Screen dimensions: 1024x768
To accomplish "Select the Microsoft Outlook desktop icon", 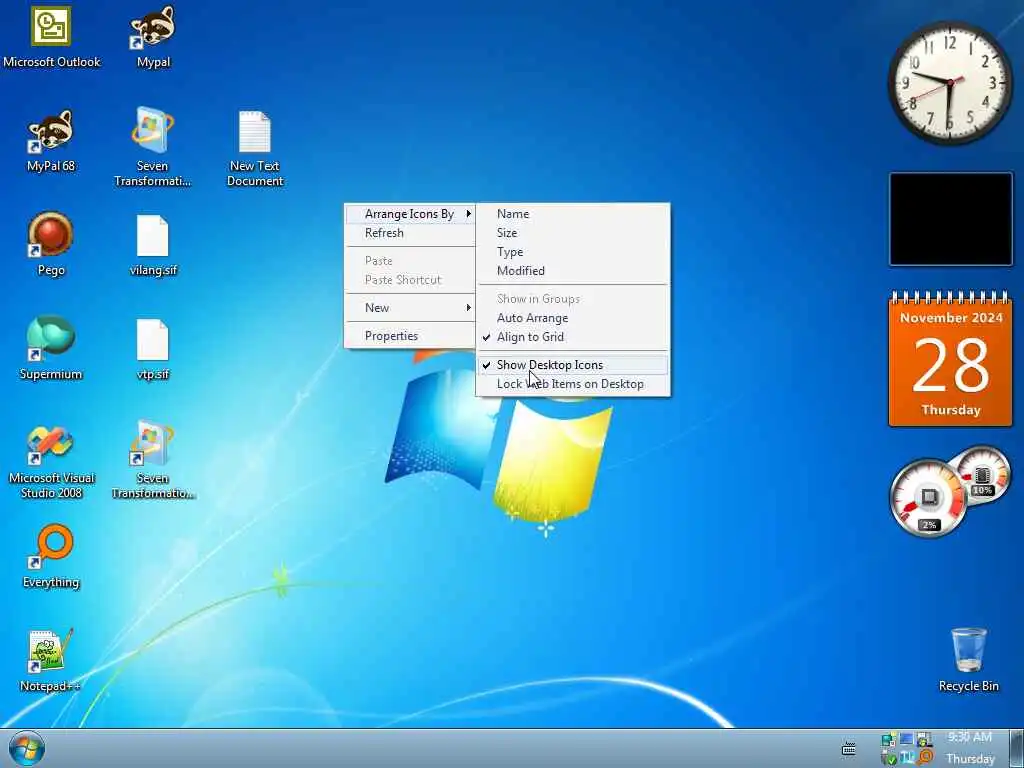I will tap(51, 37).
